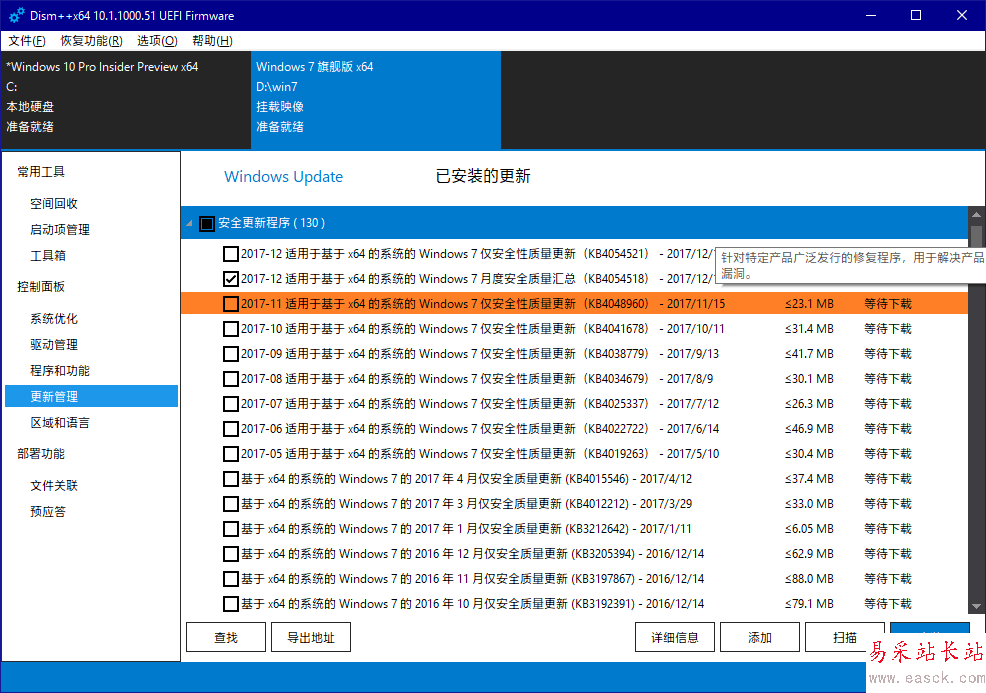
Task: Check the KB4025337 update checkbox
Action: (x=231, y=404)
